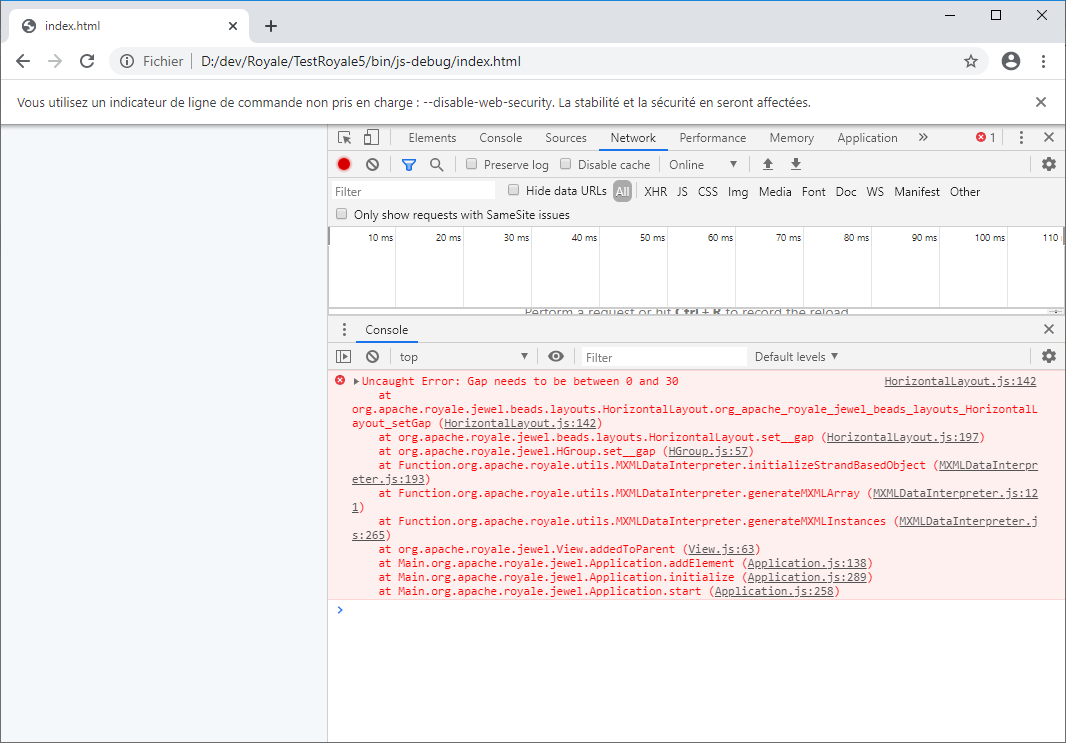1066x743 pixels.
Task: Toggle the device toolbar
Action: [x=371, y=137]
